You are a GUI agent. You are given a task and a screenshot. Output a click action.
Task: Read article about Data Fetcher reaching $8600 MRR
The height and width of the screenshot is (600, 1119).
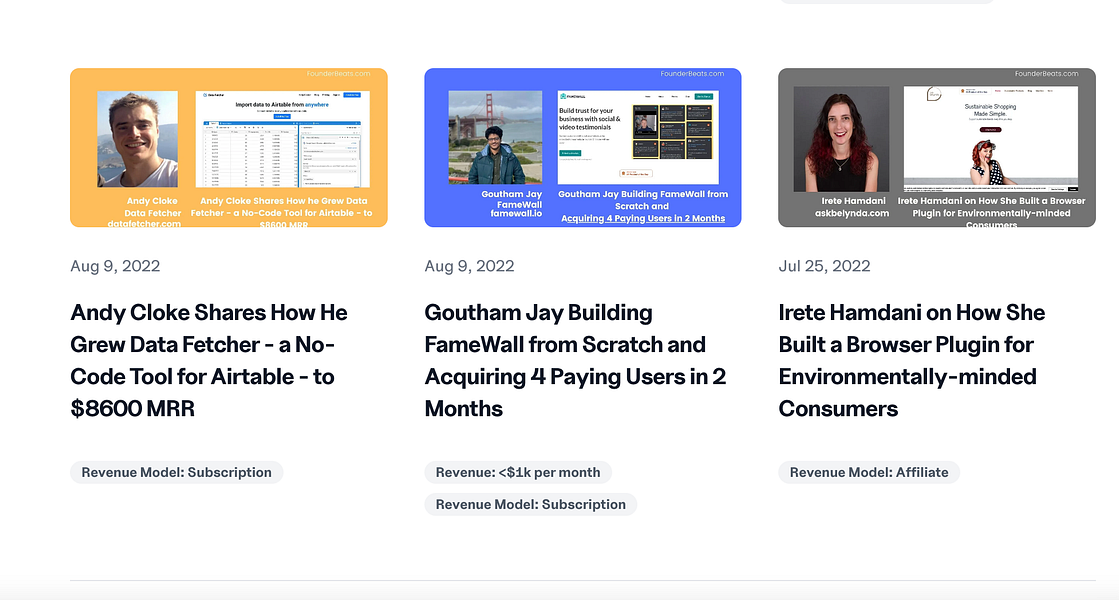[208, 360]
